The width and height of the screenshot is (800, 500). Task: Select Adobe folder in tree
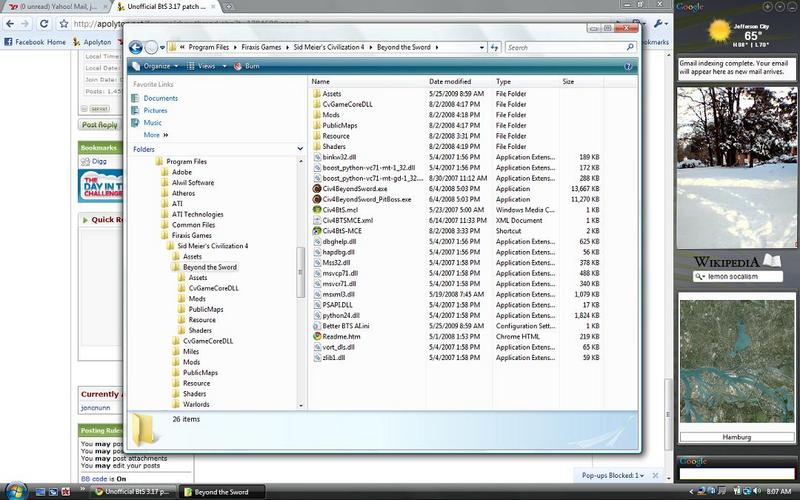182,172
